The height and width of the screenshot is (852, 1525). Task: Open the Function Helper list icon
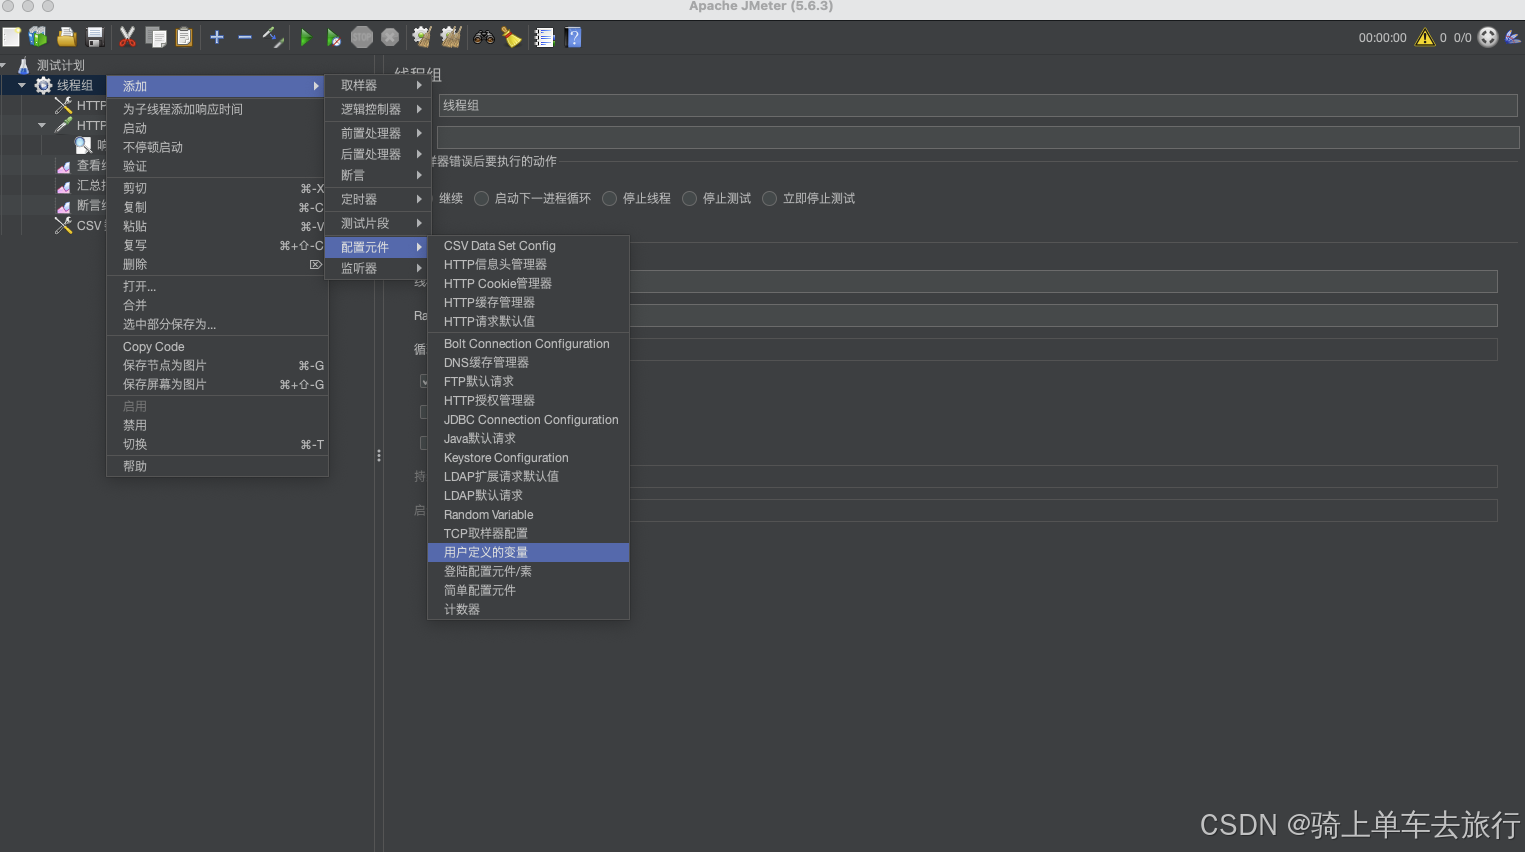coord(544,37)
